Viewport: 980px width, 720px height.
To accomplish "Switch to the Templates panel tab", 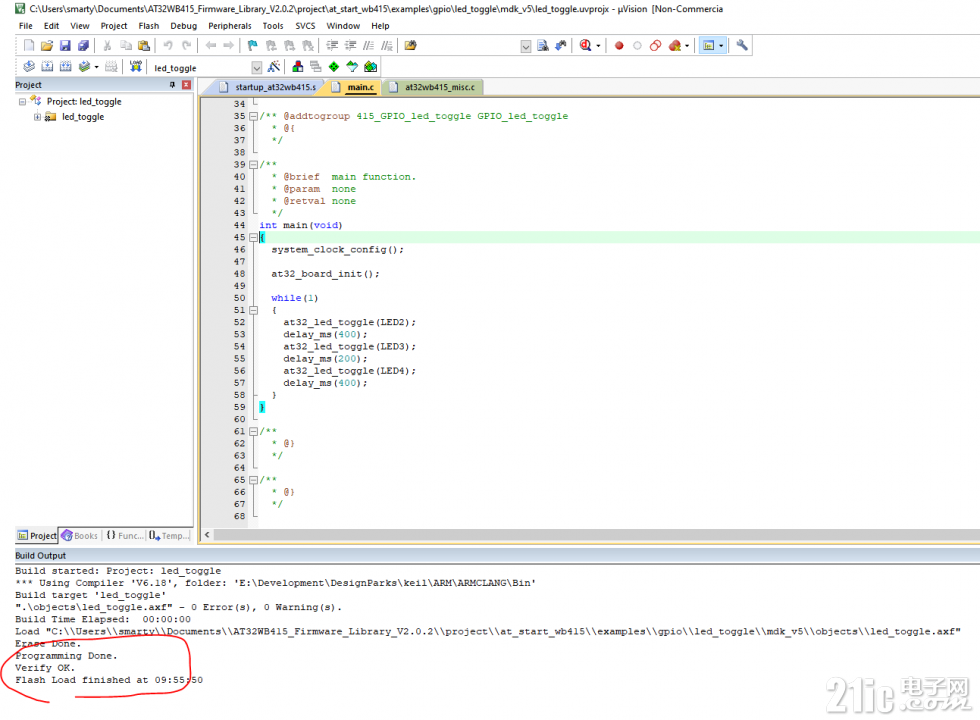I will (x=169, y=536).
